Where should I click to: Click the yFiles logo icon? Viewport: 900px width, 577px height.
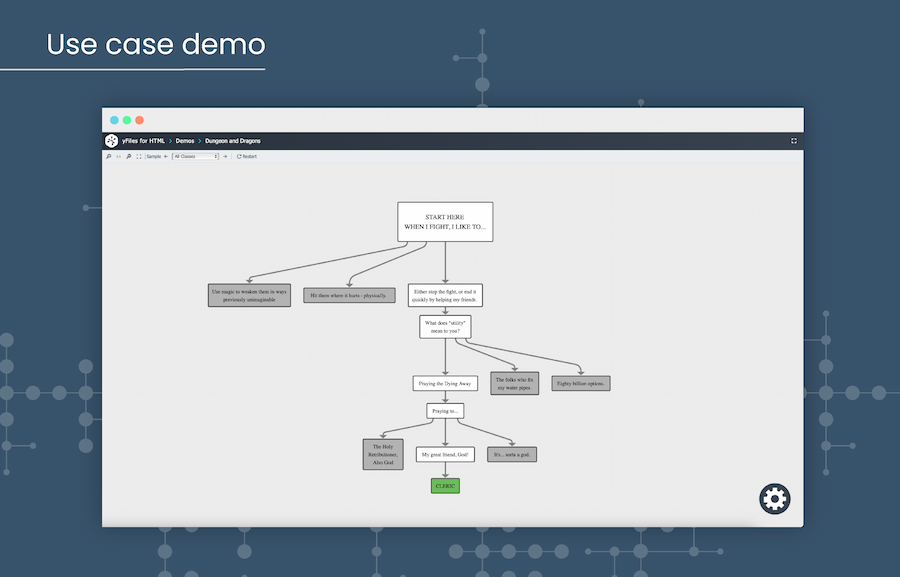click(x=112, y=141)
